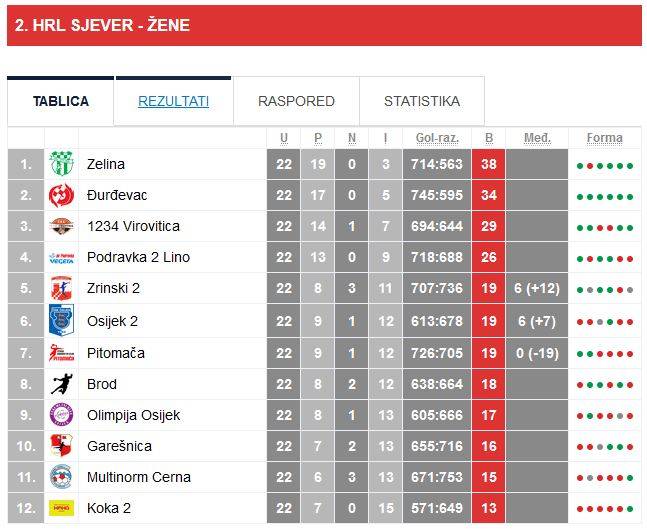Open the Podravka 2 Lino team link
647x529 pixels.
click(138, 257)
